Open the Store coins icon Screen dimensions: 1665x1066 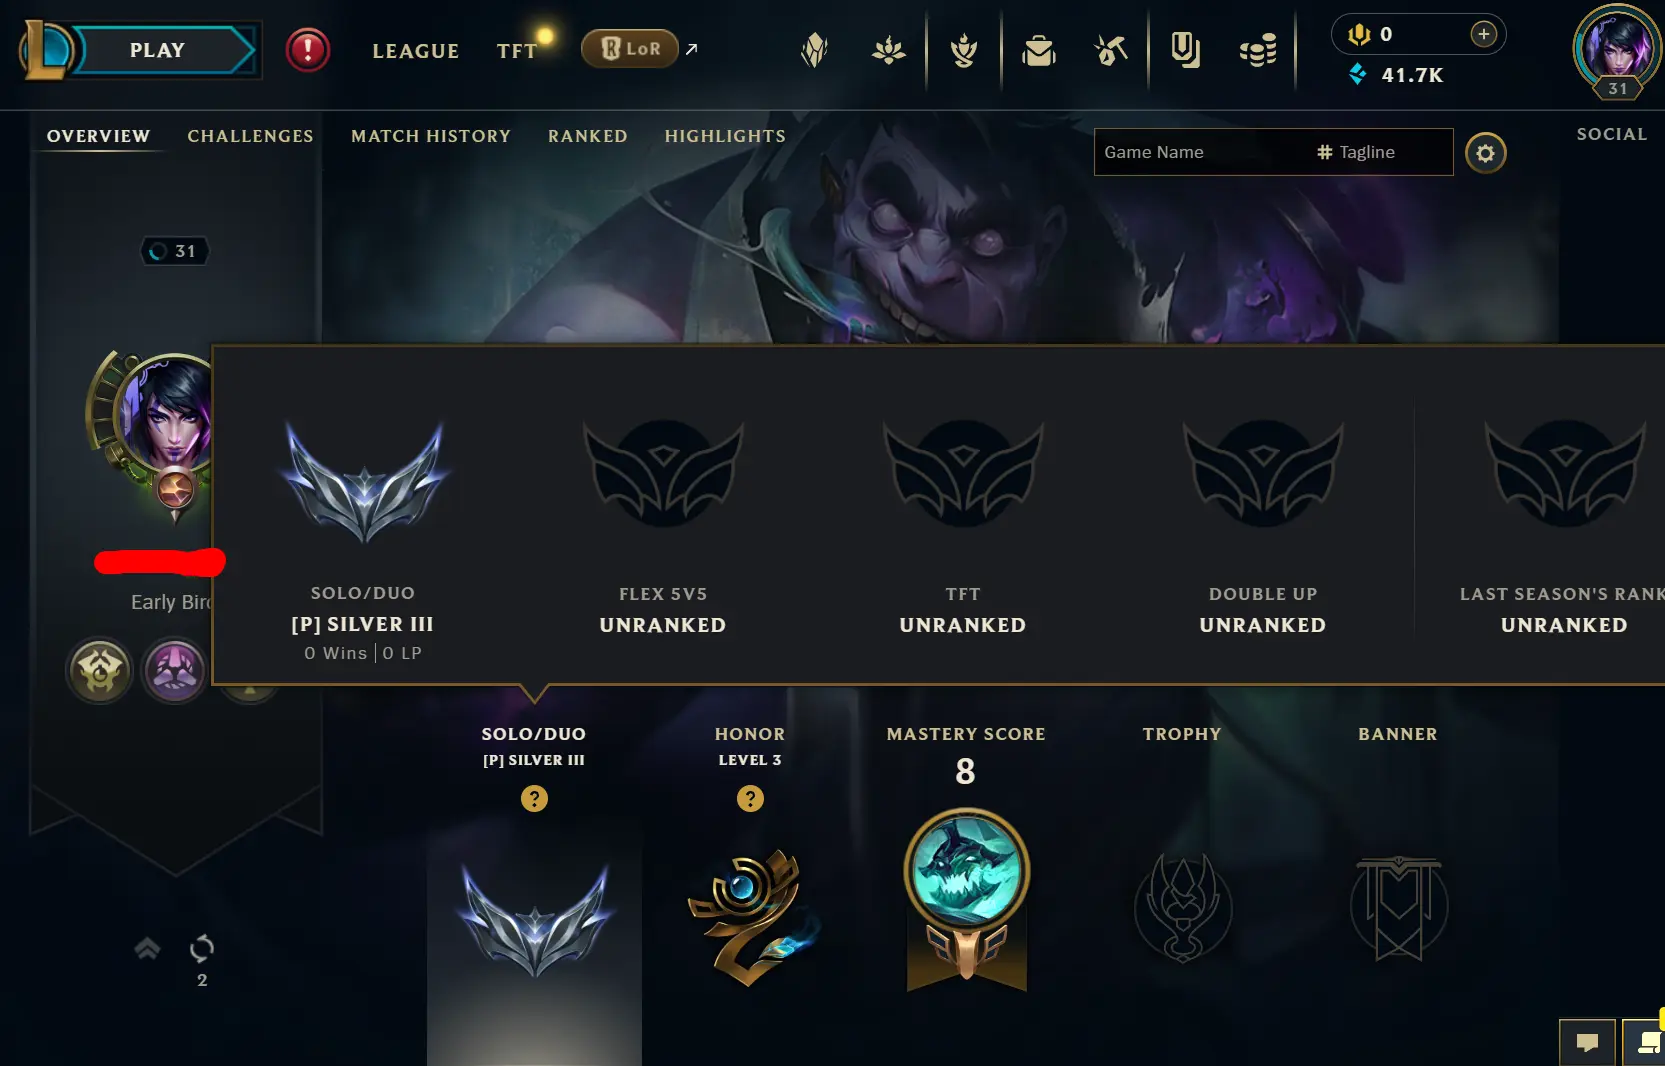pyautogui.click(x=1258, y=50)
